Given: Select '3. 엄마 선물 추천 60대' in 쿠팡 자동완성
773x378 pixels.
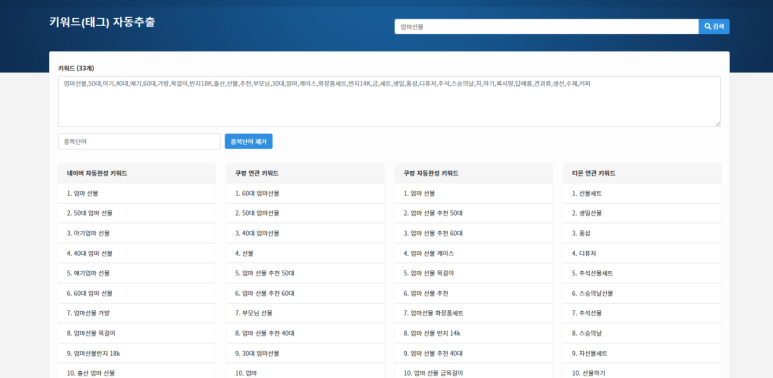Looking at the screenshot, I should pyautogui.click(x=473, y=233).
